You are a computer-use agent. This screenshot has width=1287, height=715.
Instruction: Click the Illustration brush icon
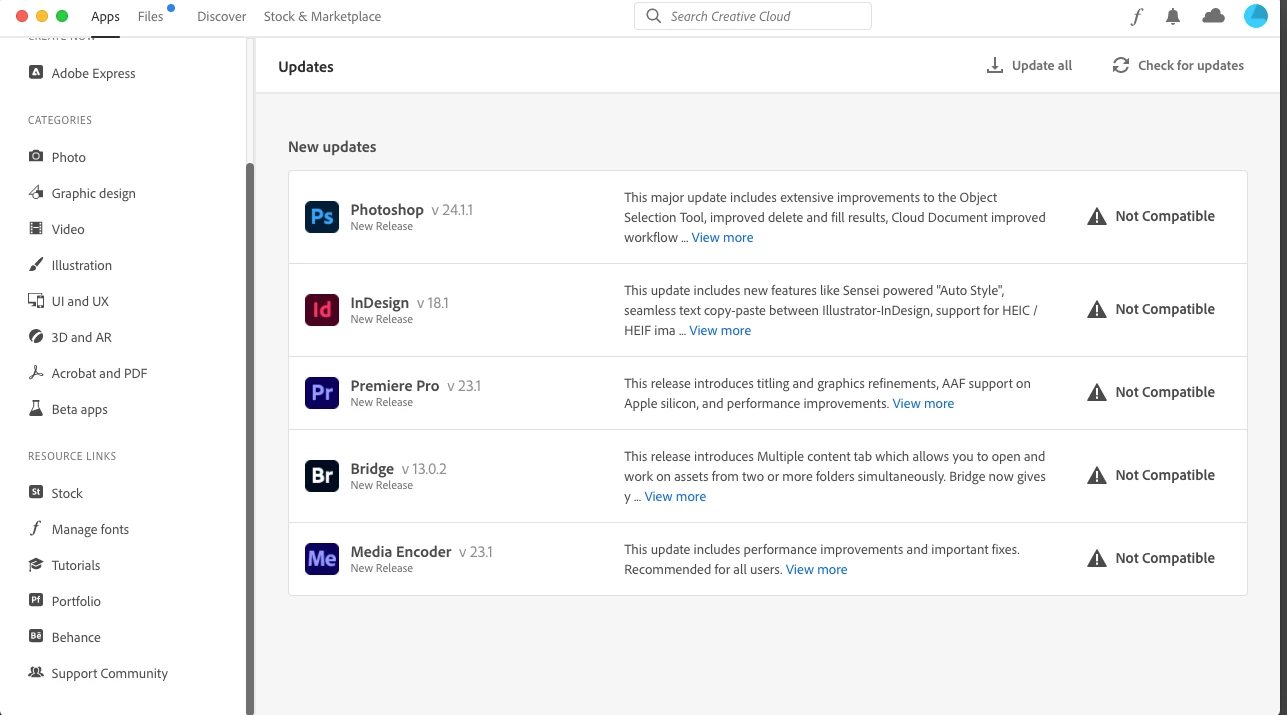(36, 265)
